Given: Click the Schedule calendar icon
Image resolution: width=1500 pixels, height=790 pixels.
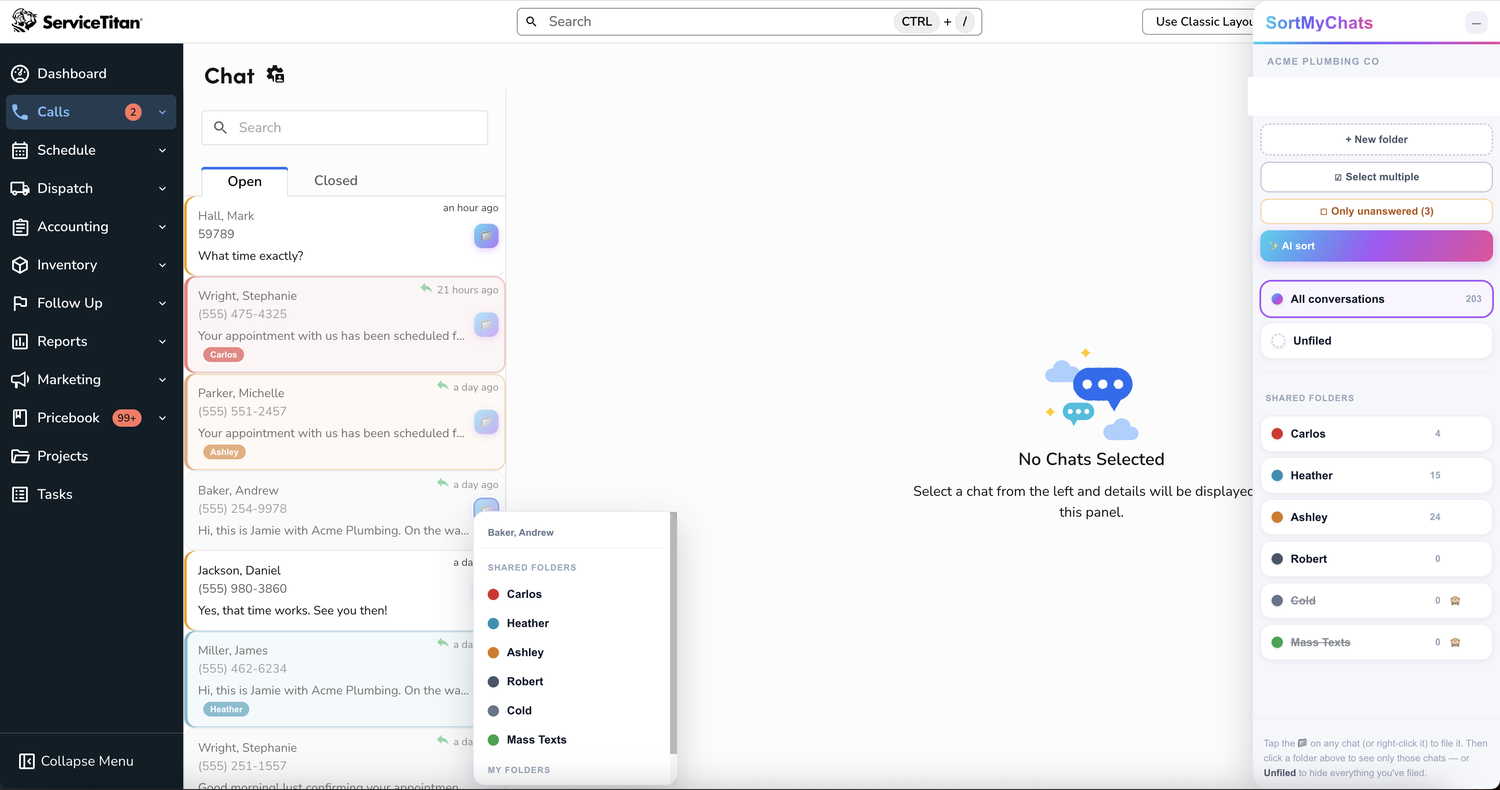Looking at the screenshot, I should click(x=20, y=150).
